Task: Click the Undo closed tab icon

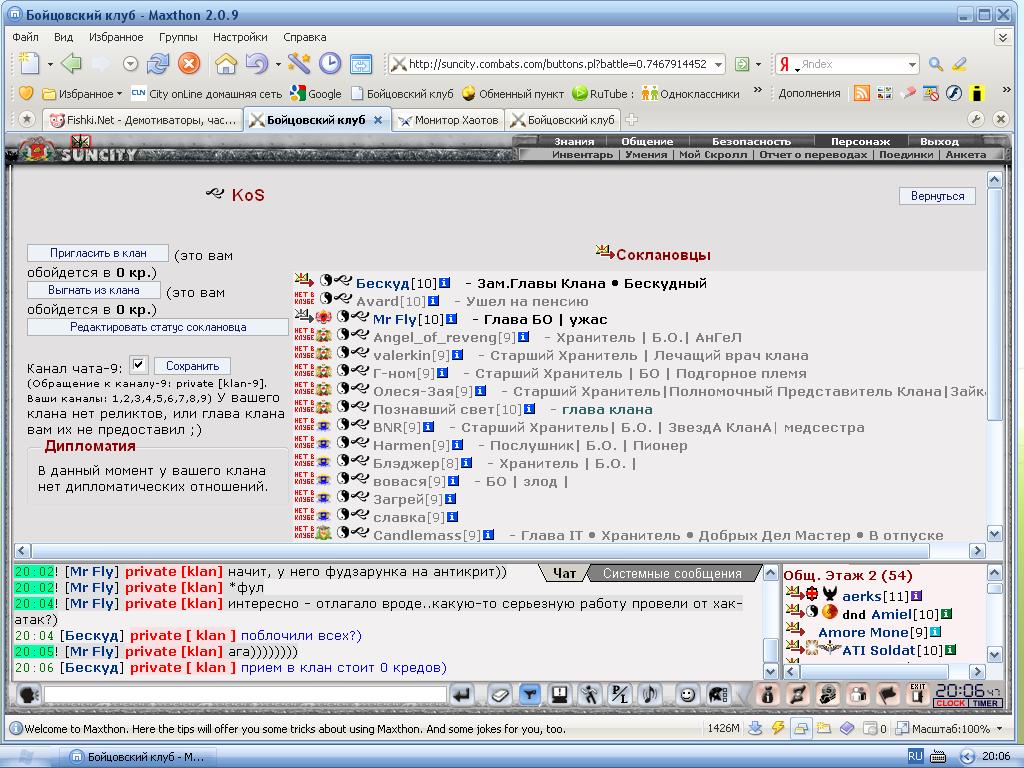Action: [x=257, y=63]
